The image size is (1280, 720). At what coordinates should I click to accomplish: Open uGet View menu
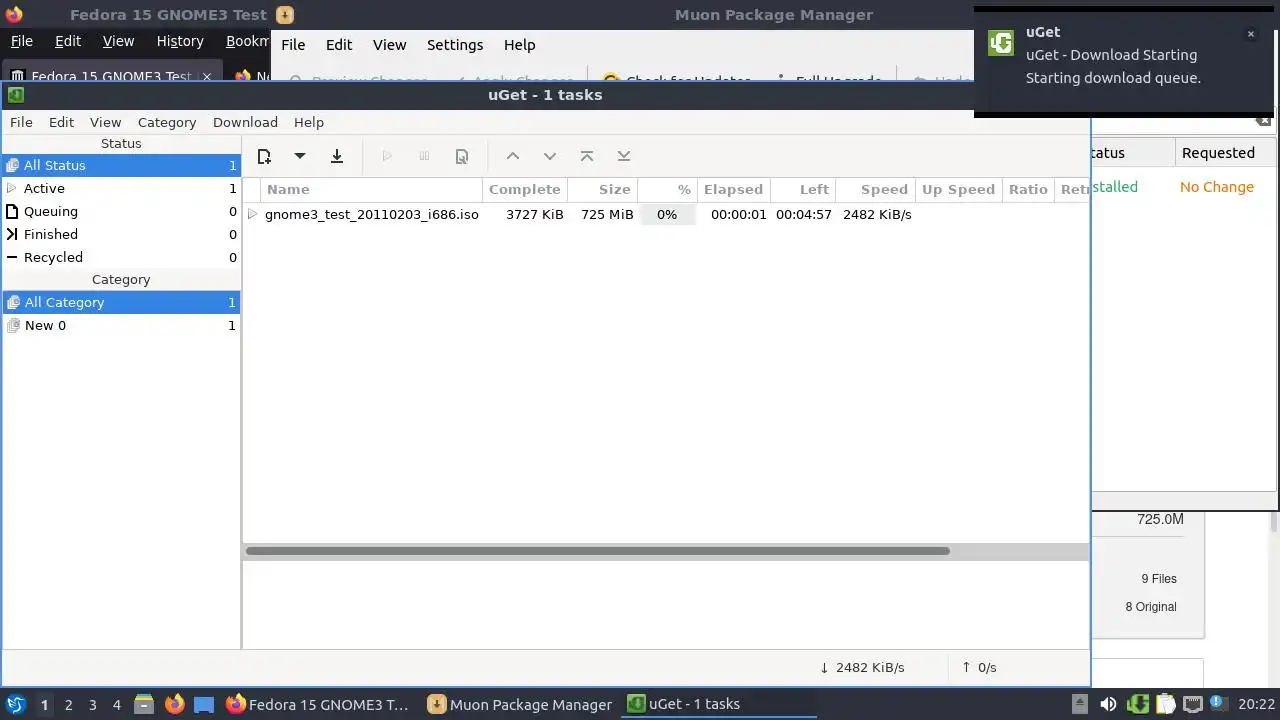tap(105, 122)
